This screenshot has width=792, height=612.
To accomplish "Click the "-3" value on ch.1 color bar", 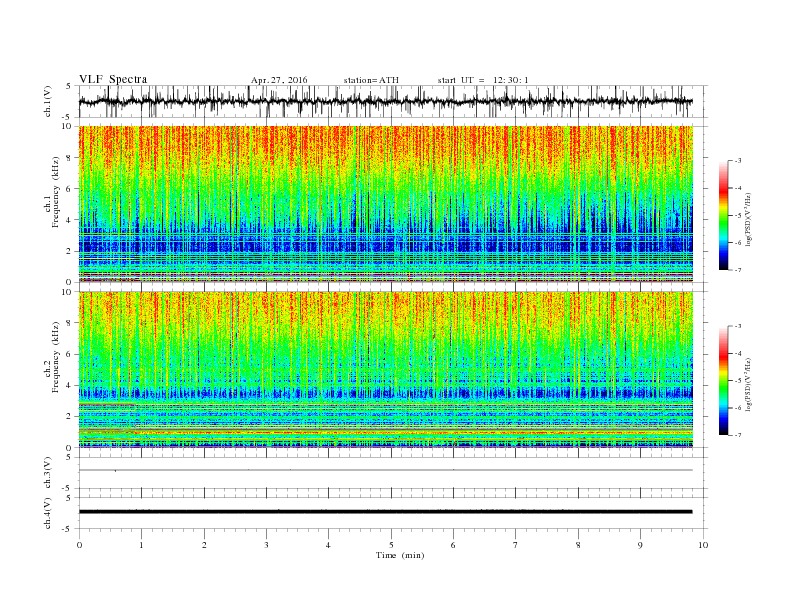I will click(737, 161).
